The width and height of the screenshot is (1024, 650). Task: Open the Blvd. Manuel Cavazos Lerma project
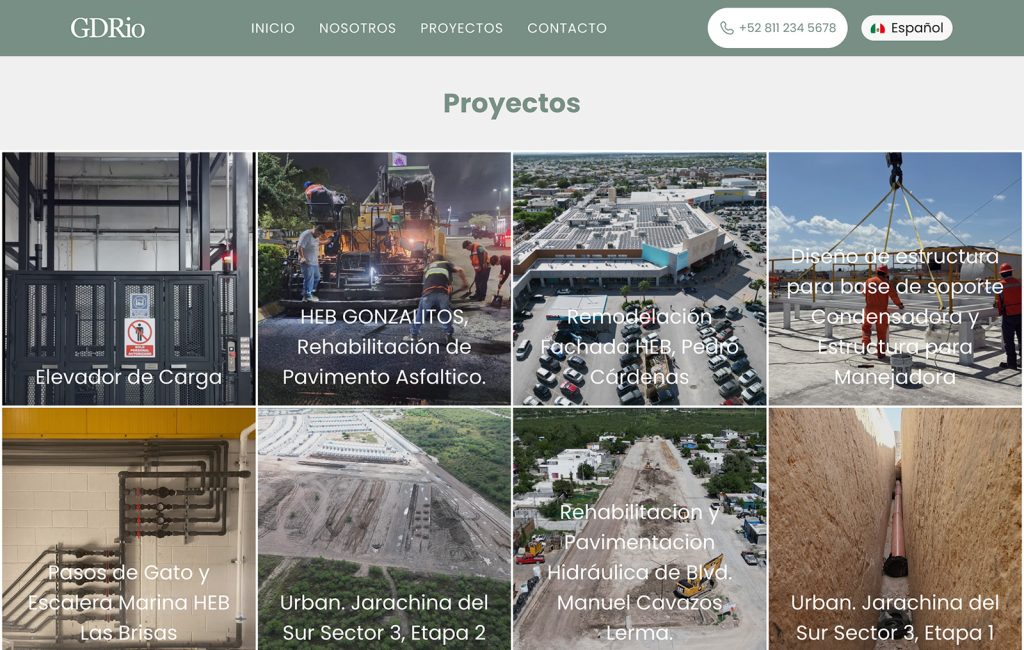point(639,530)
